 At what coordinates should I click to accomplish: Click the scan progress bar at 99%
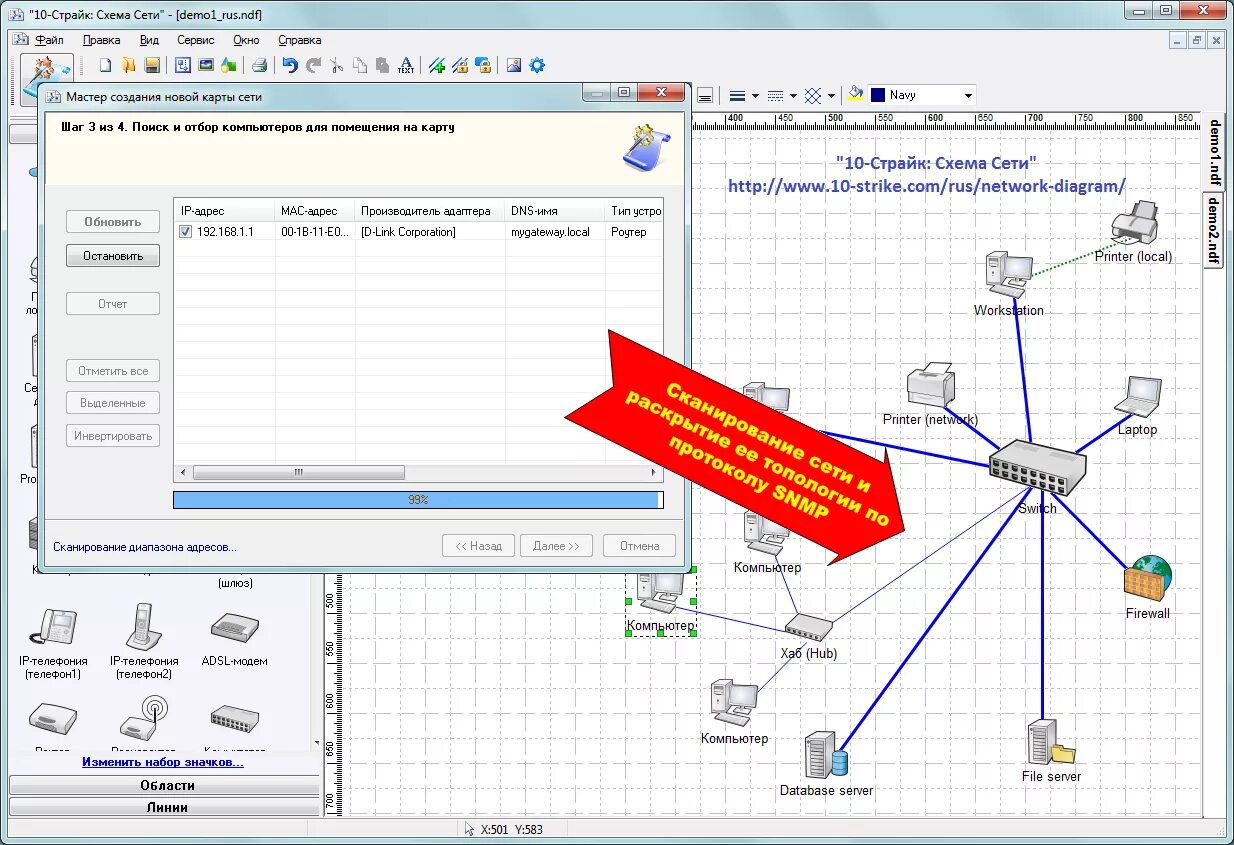417,499
